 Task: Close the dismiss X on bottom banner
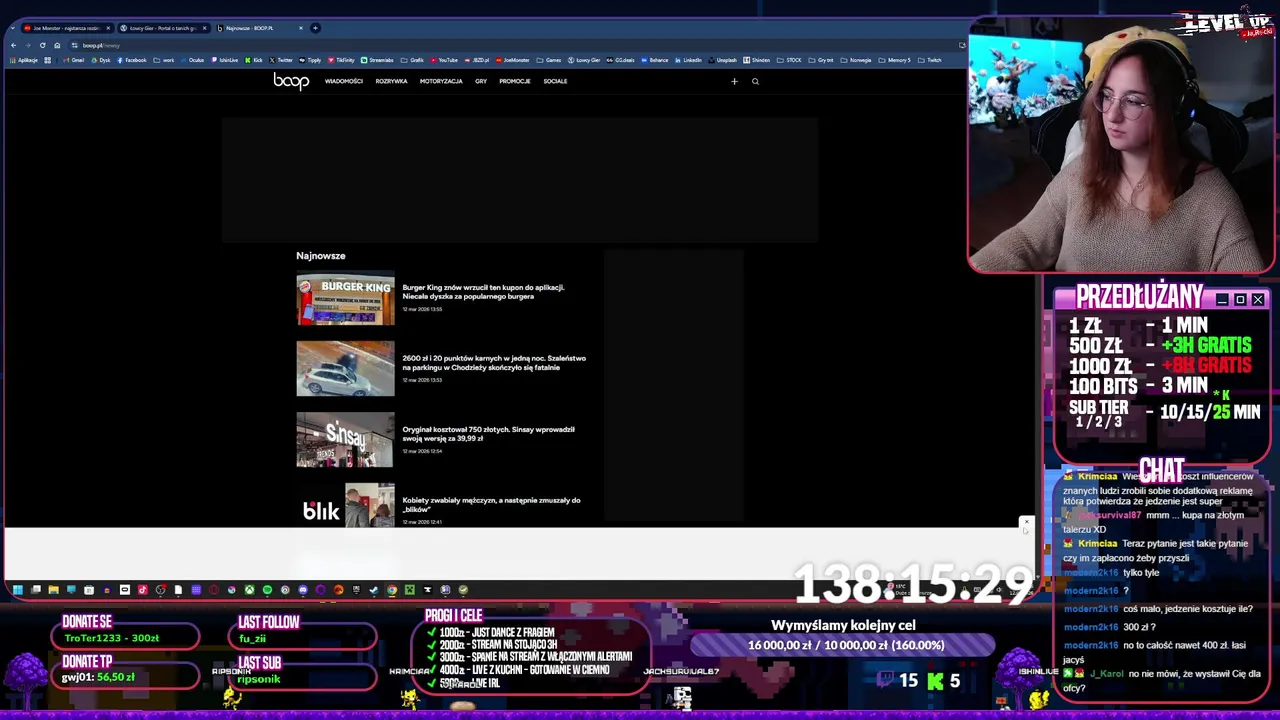(x=1025, y=523)
